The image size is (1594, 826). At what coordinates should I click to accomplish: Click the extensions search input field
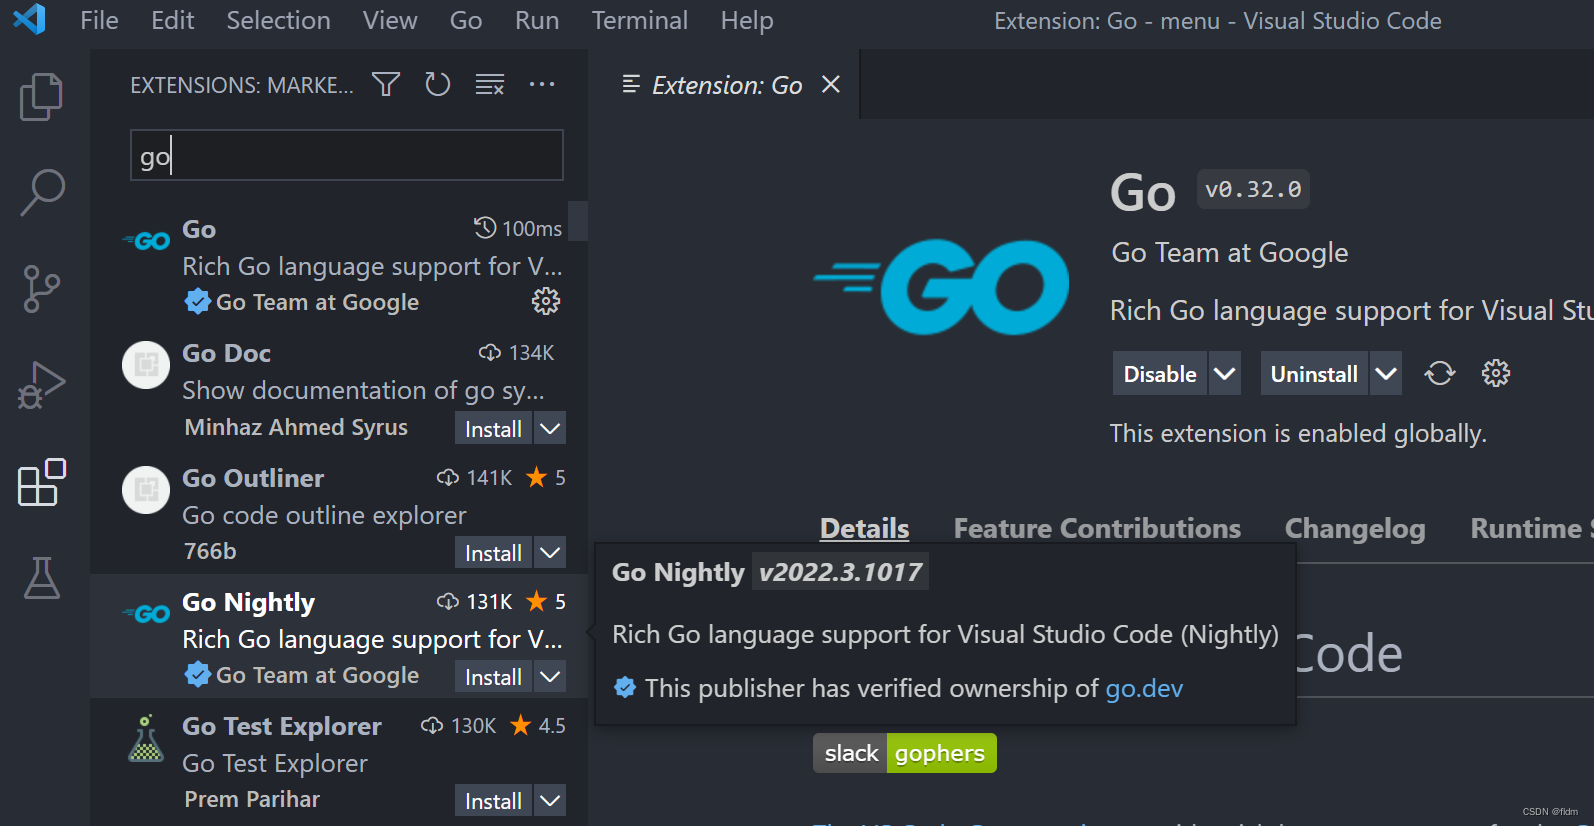pyautogui.click(x=347, y=155)
